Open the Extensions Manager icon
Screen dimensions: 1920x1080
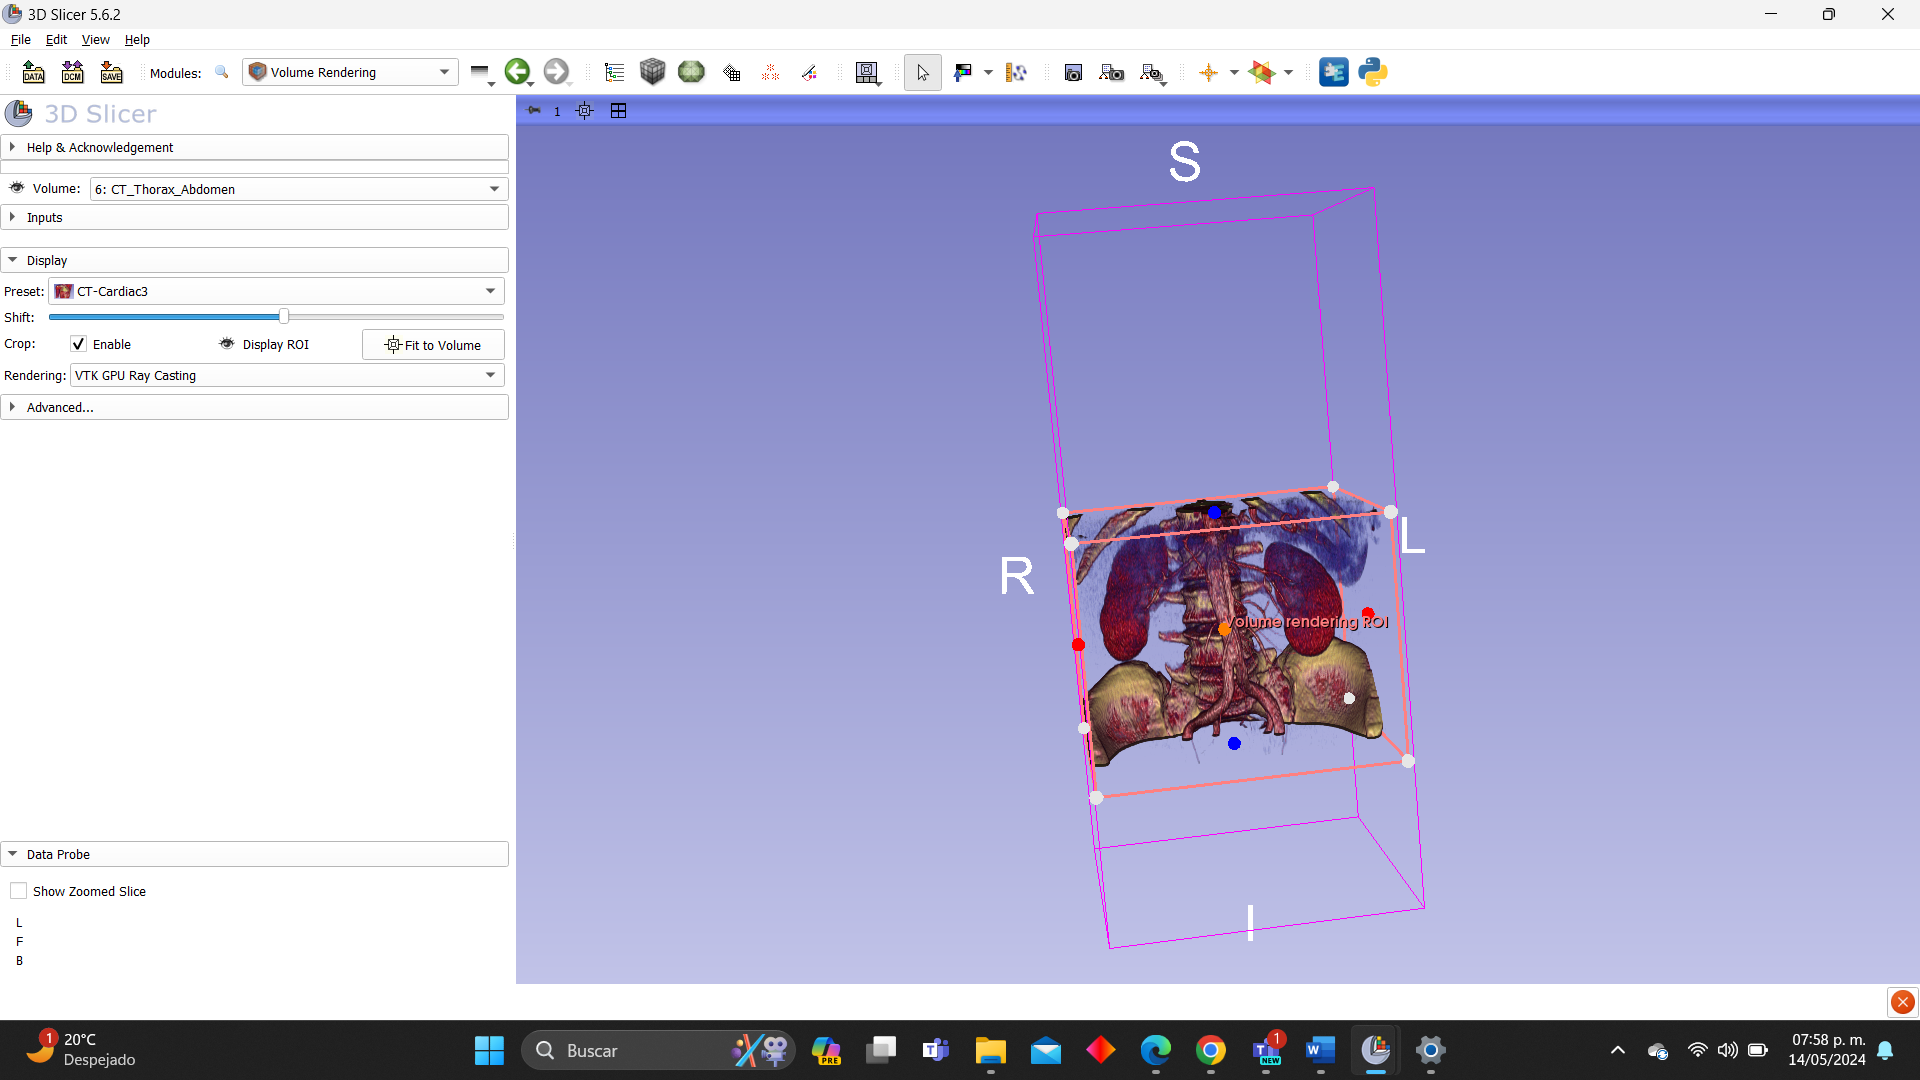[1333, 72]
